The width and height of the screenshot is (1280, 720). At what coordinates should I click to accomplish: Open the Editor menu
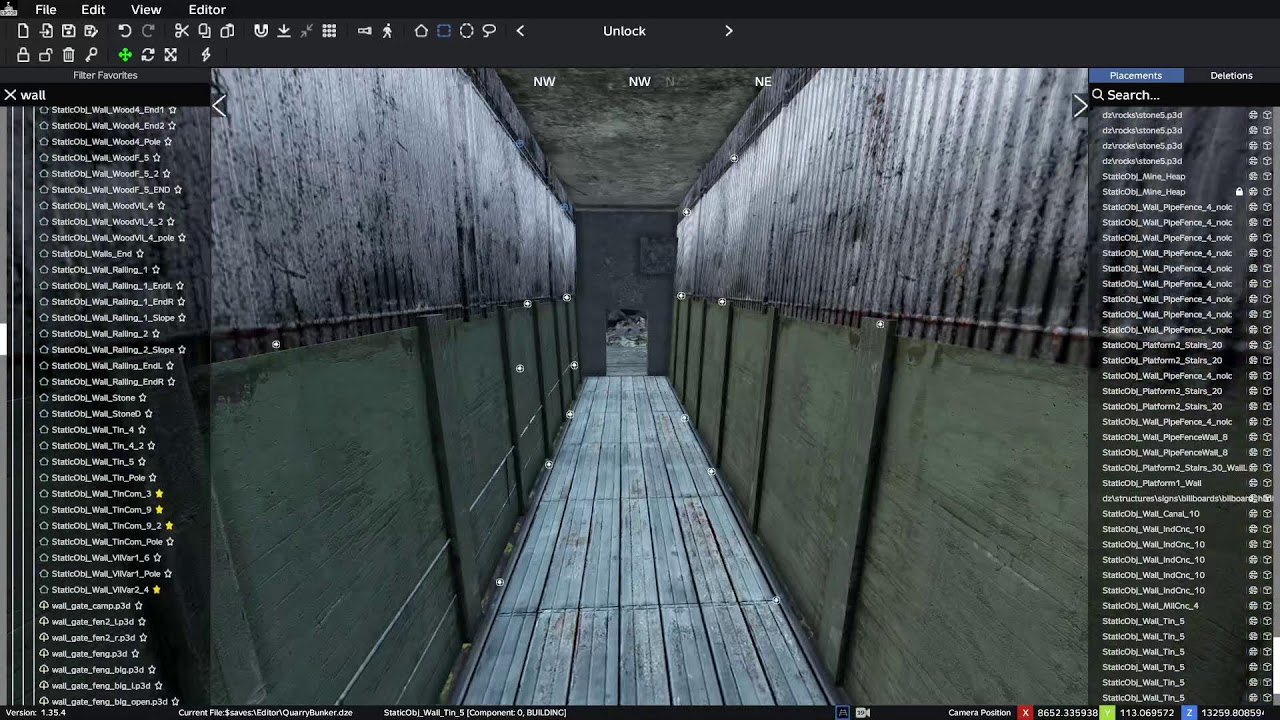(207, 9)
